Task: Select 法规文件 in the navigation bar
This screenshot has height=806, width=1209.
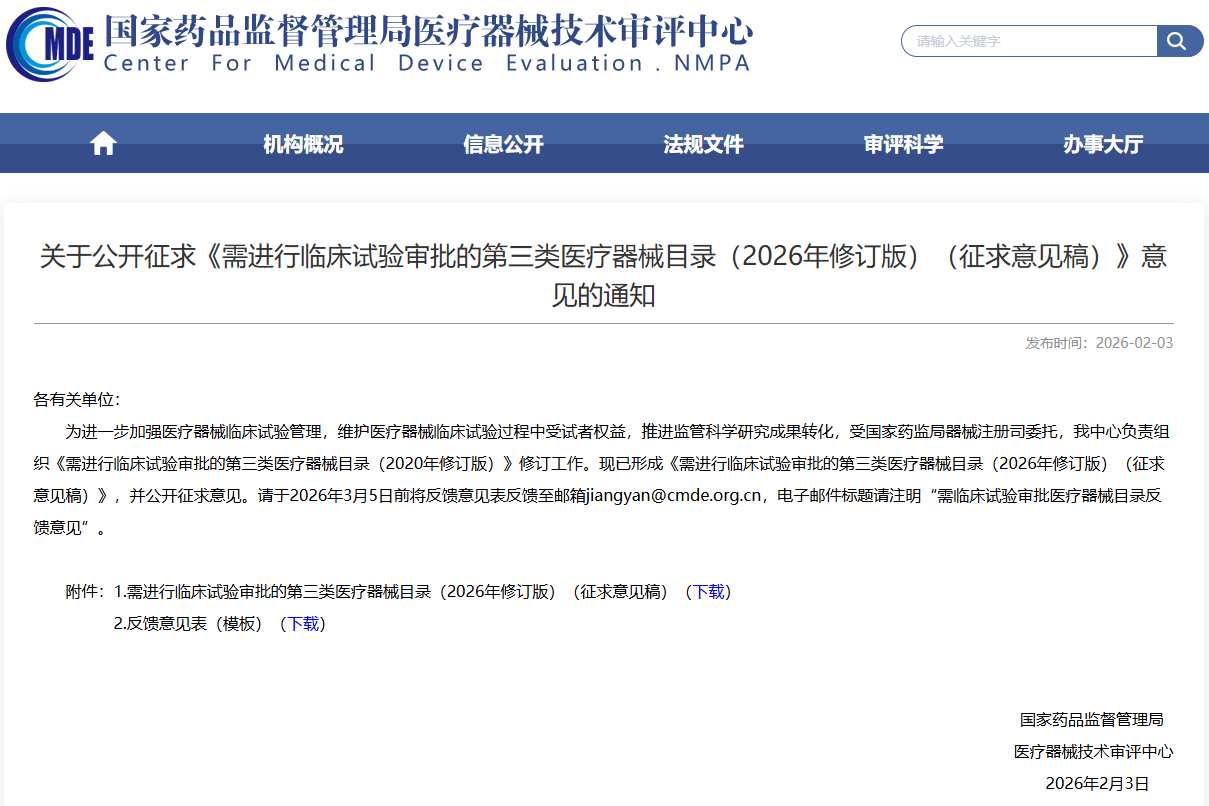Action: [703, 144]
